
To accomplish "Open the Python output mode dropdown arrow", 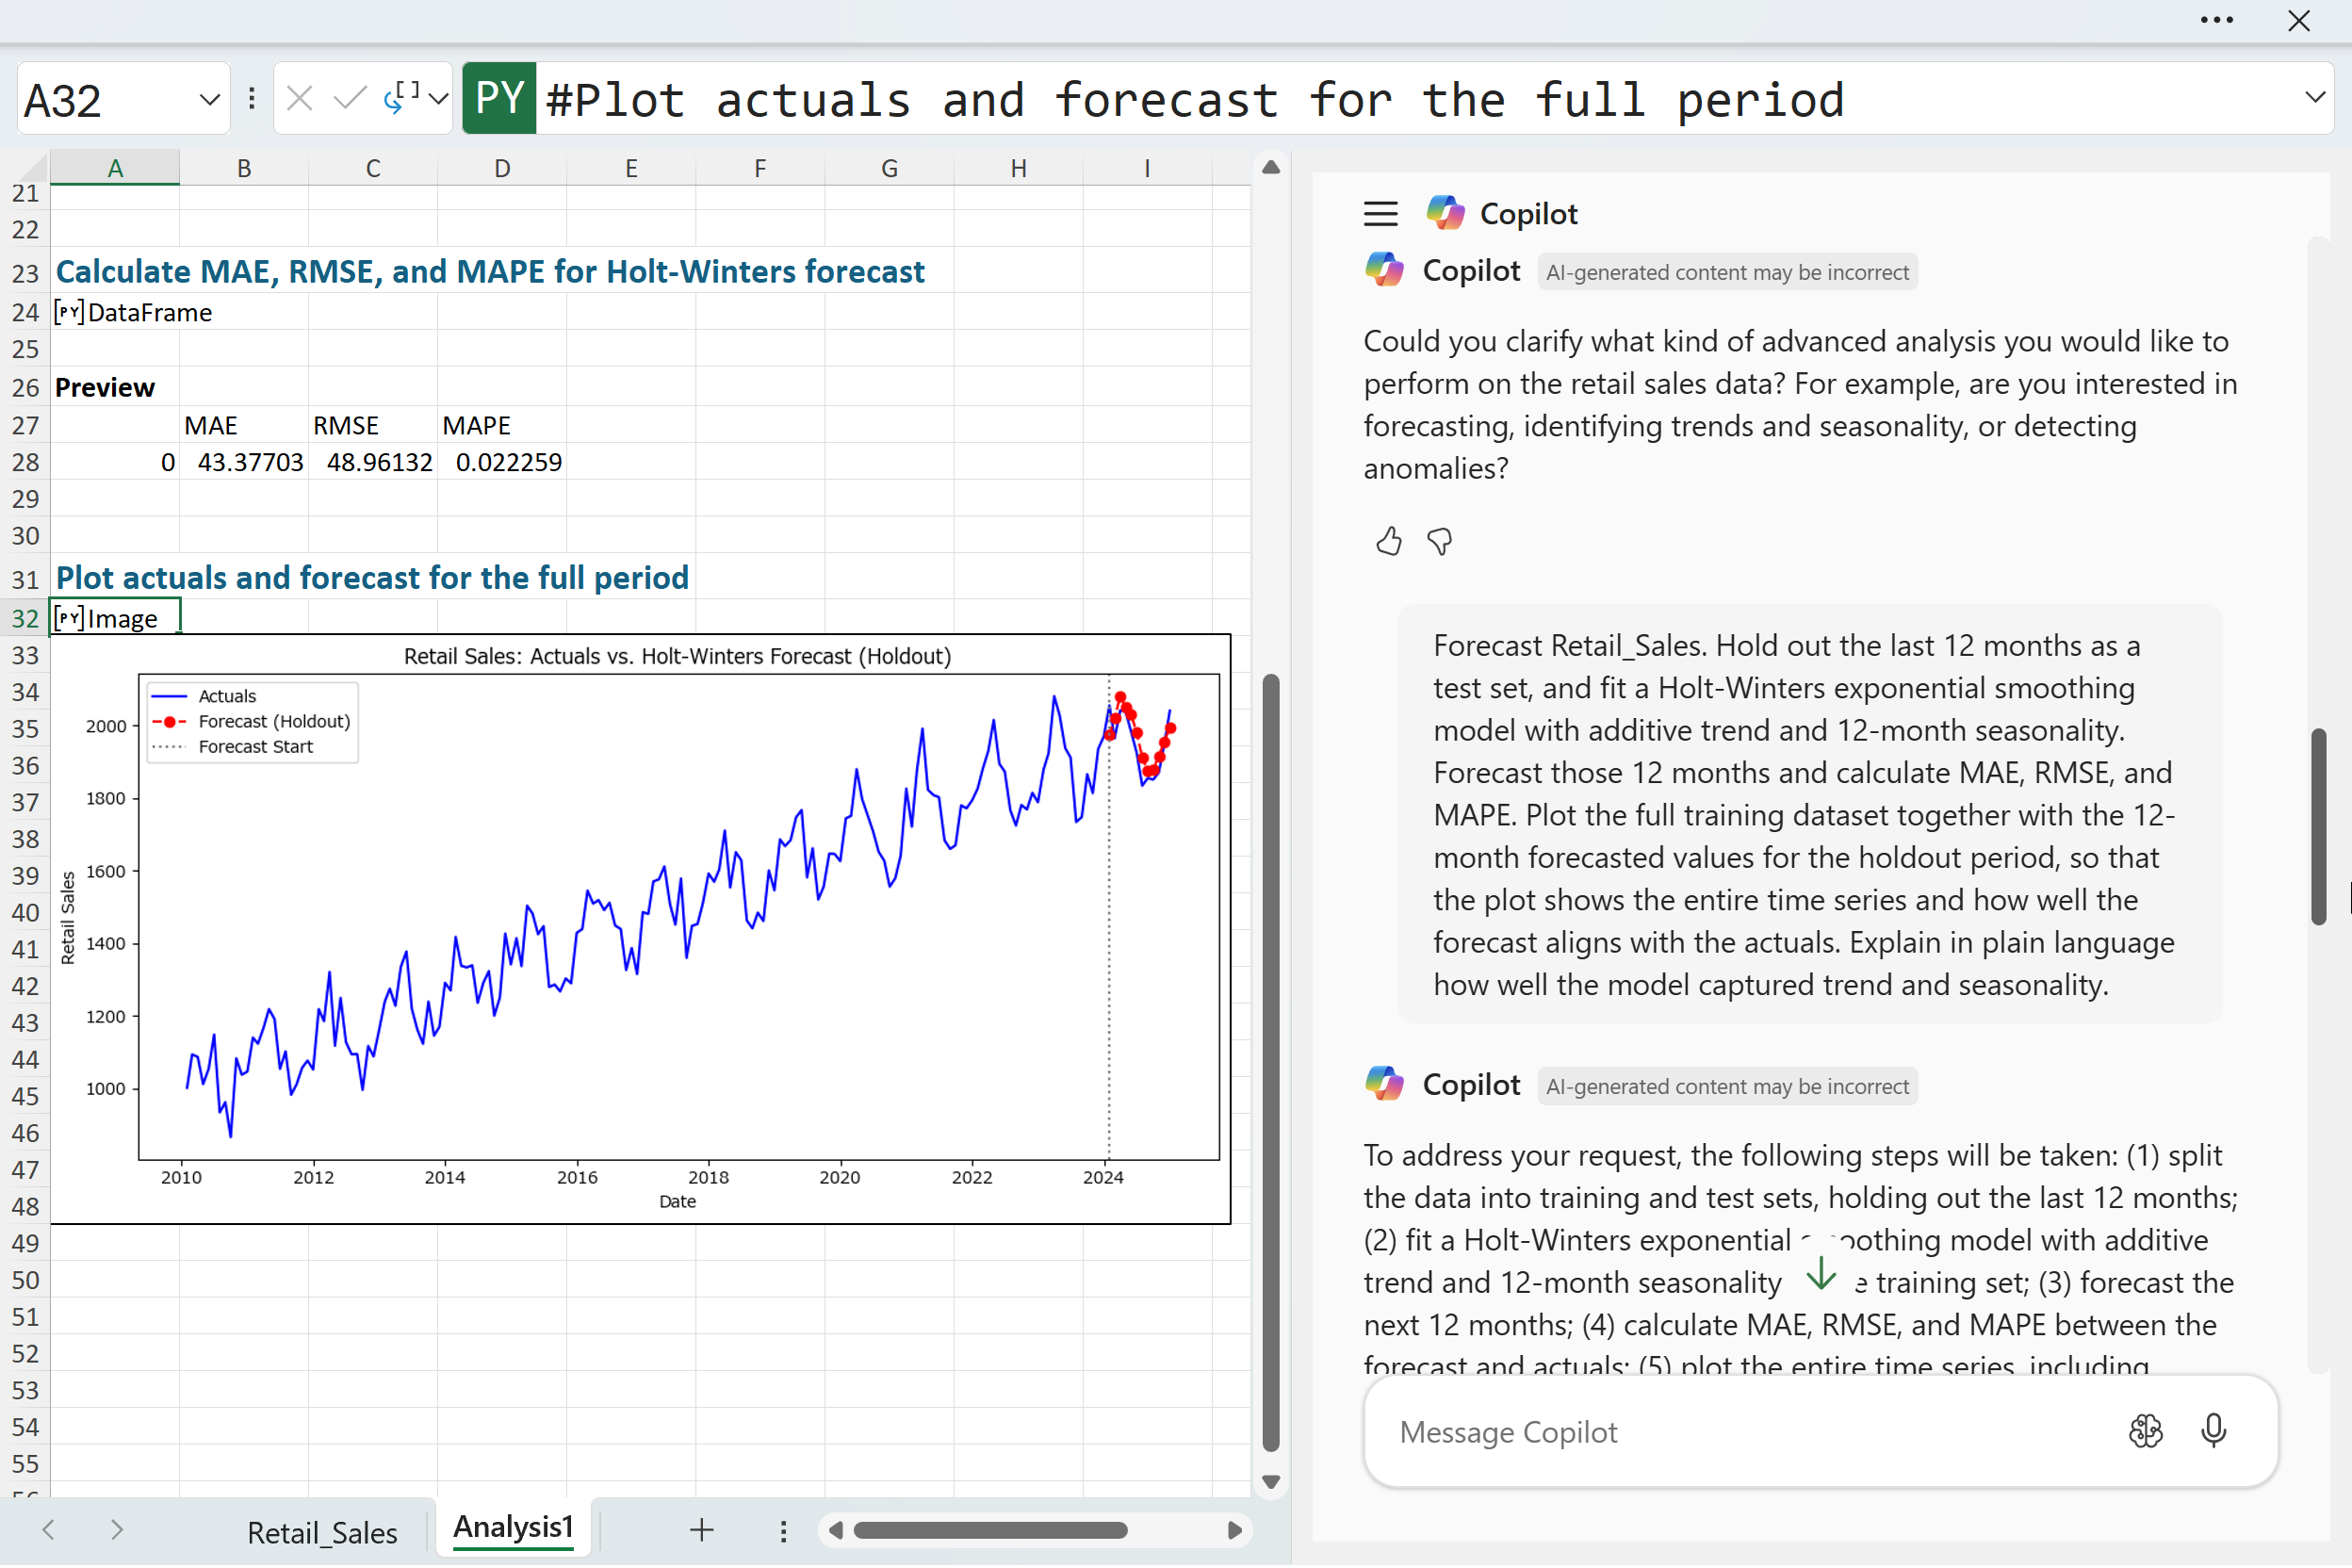I will pos(438,99).
